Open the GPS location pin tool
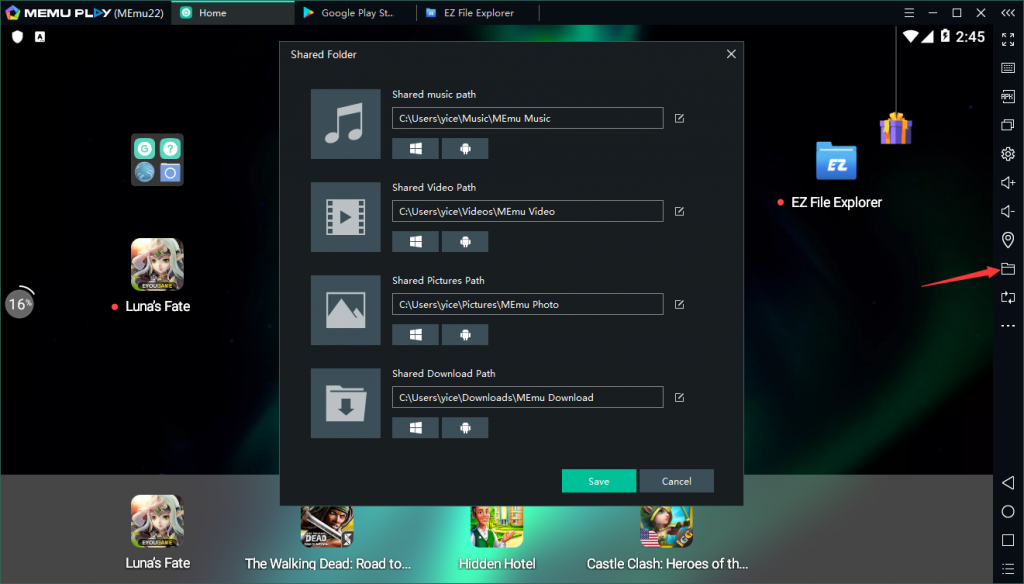Viewport: 1024px width, 584px height. [1008, 240]
